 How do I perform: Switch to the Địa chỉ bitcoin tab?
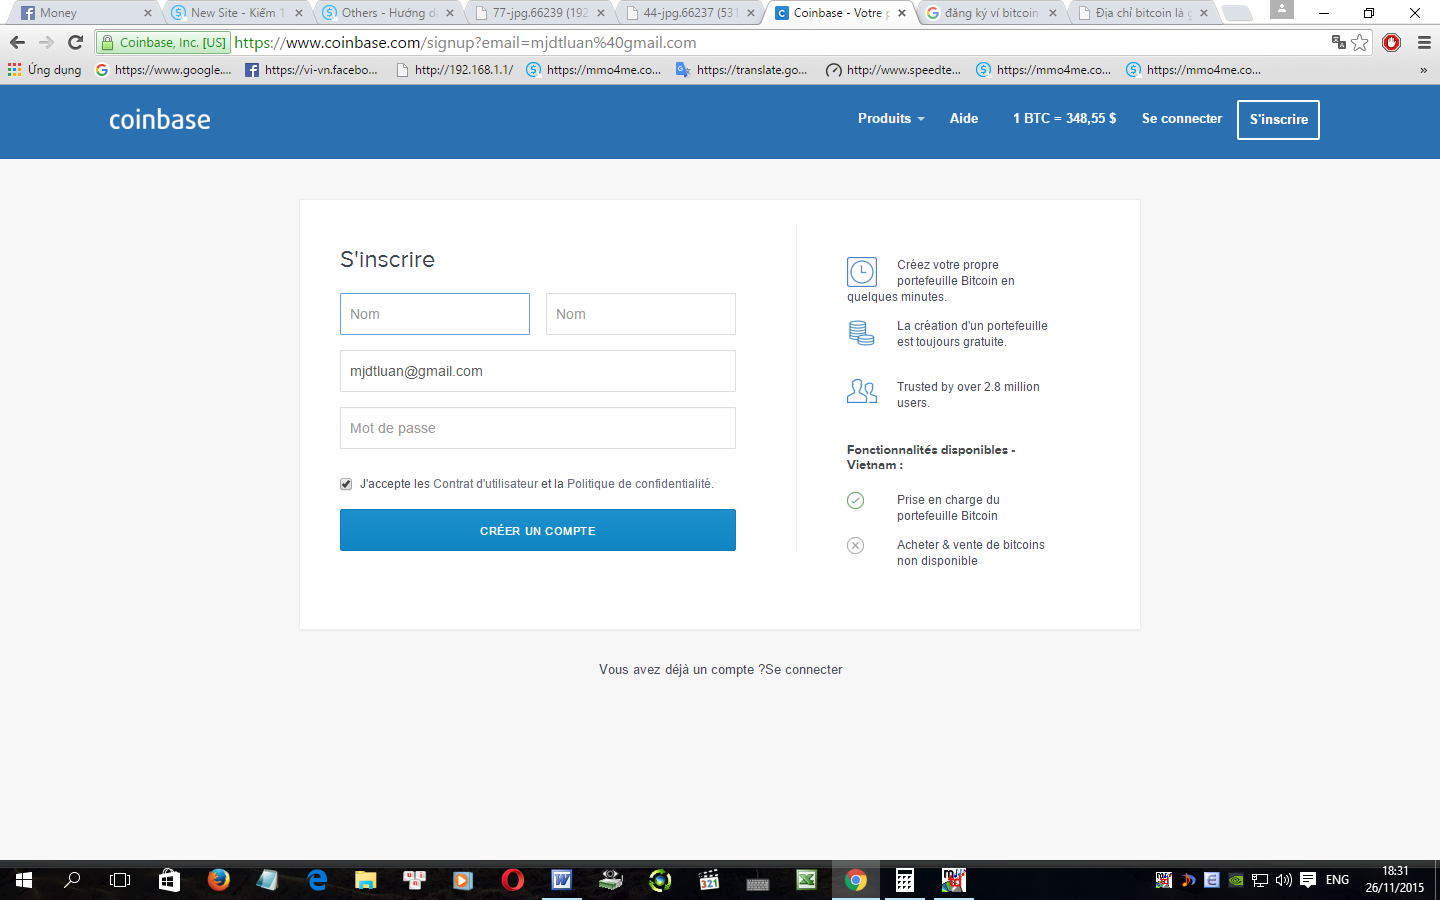tap(1140, 13)
